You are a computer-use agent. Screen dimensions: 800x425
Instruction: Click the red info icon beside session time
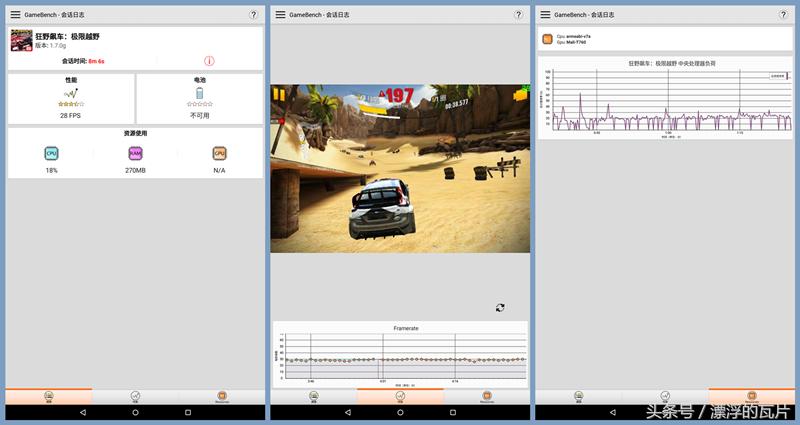209,61
